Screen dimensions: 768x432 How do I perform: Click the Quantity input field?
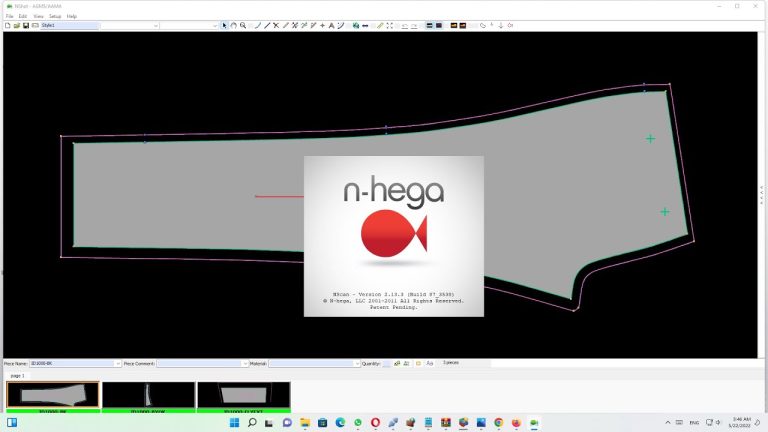(386, 363)
